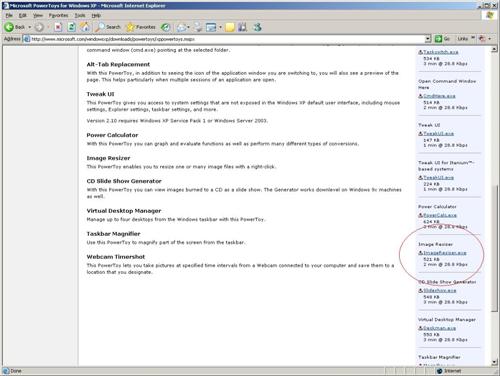Click the vertical scrollbar down arrow
Image resolution: width=500 pixels, height=376 pixels.
click(x=494, y=362)
